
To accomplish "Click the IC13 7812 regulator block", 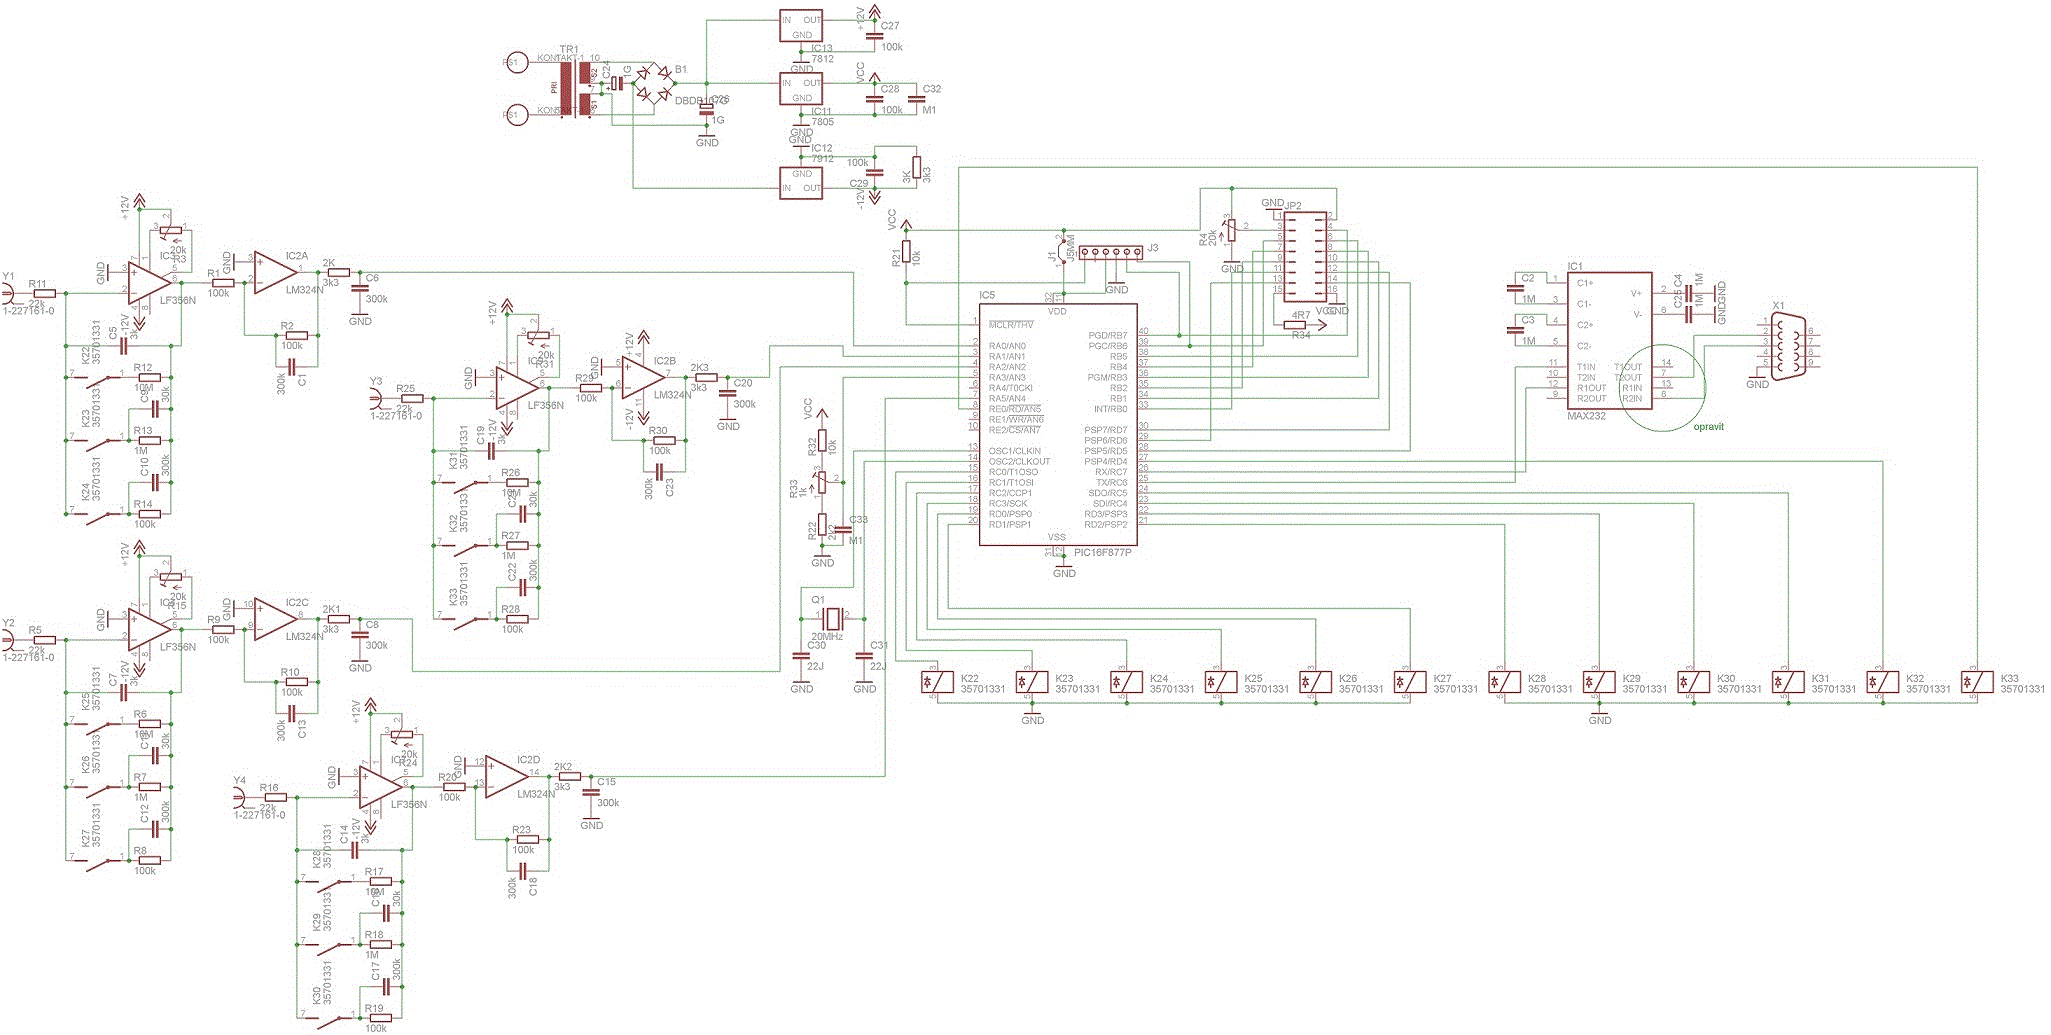I will 802,26.
